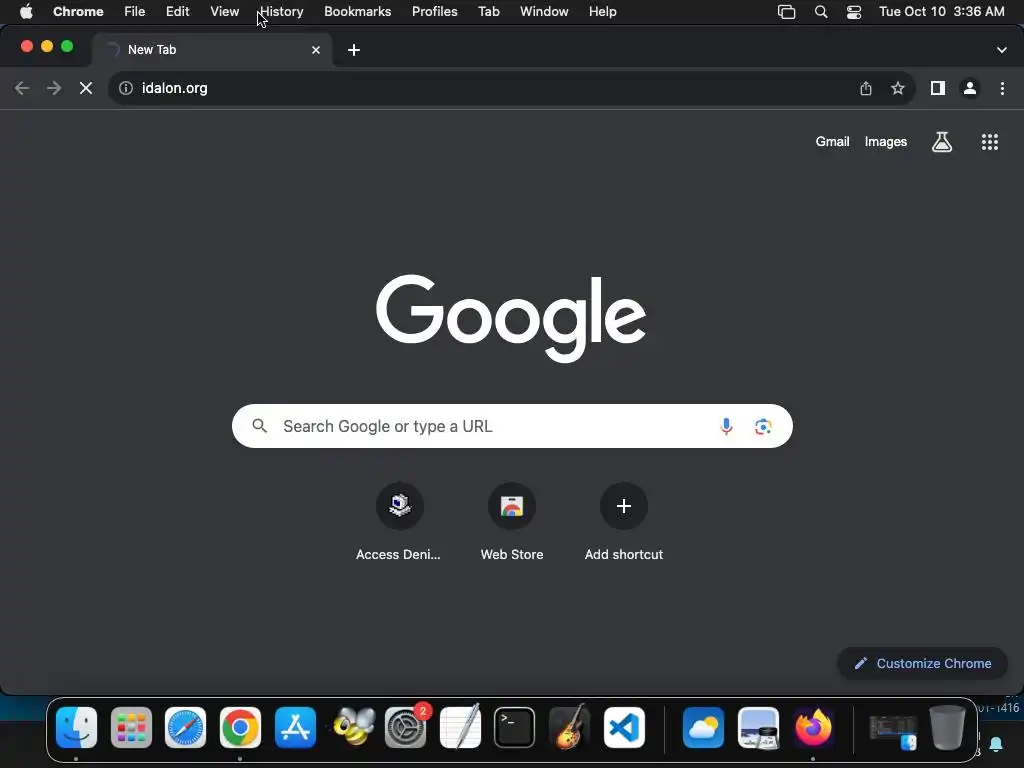Open the Chrome side panel

click(x=938, y=88)
